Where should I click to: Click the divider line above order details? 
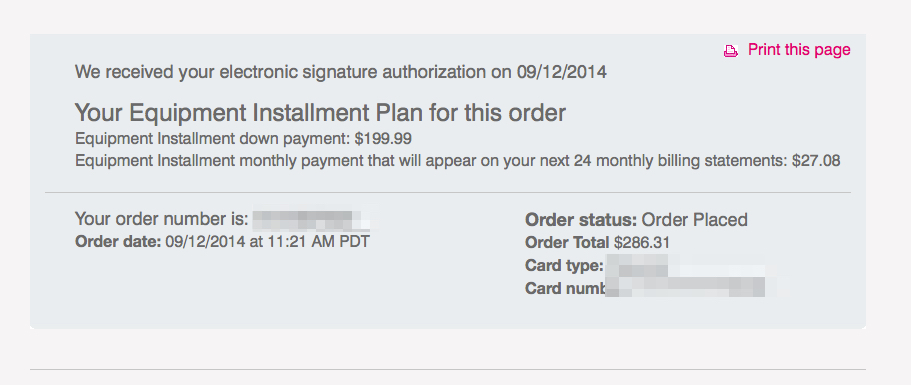tap(447, 192)
